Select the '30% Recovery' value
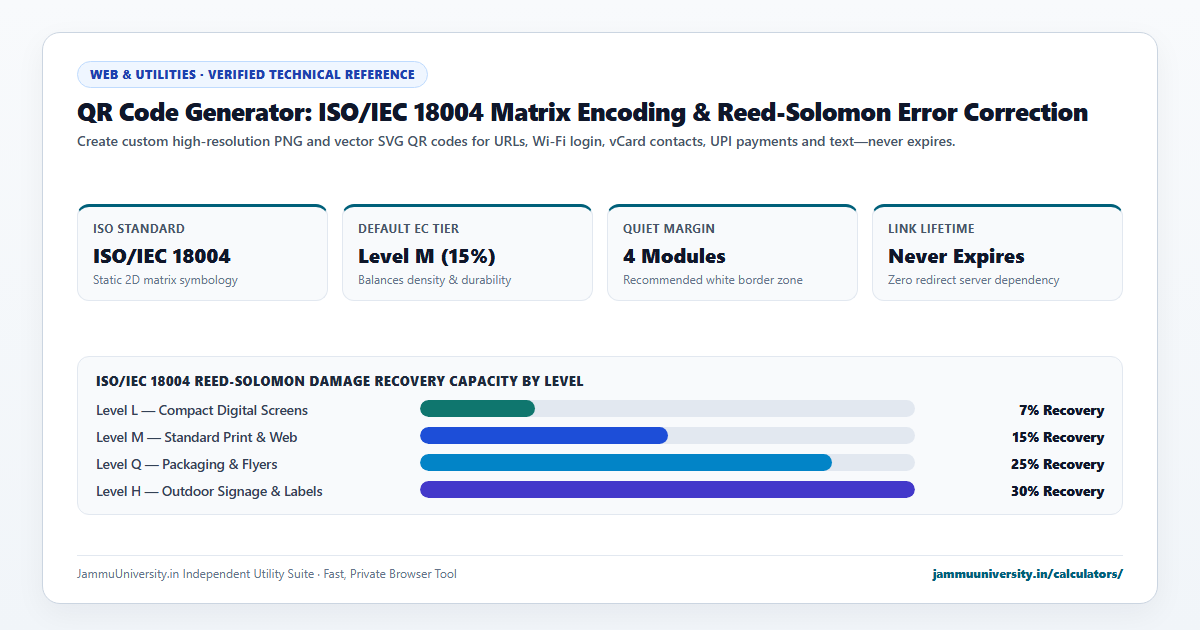This screenshot has height=630, width=1200. point(1058,491)
